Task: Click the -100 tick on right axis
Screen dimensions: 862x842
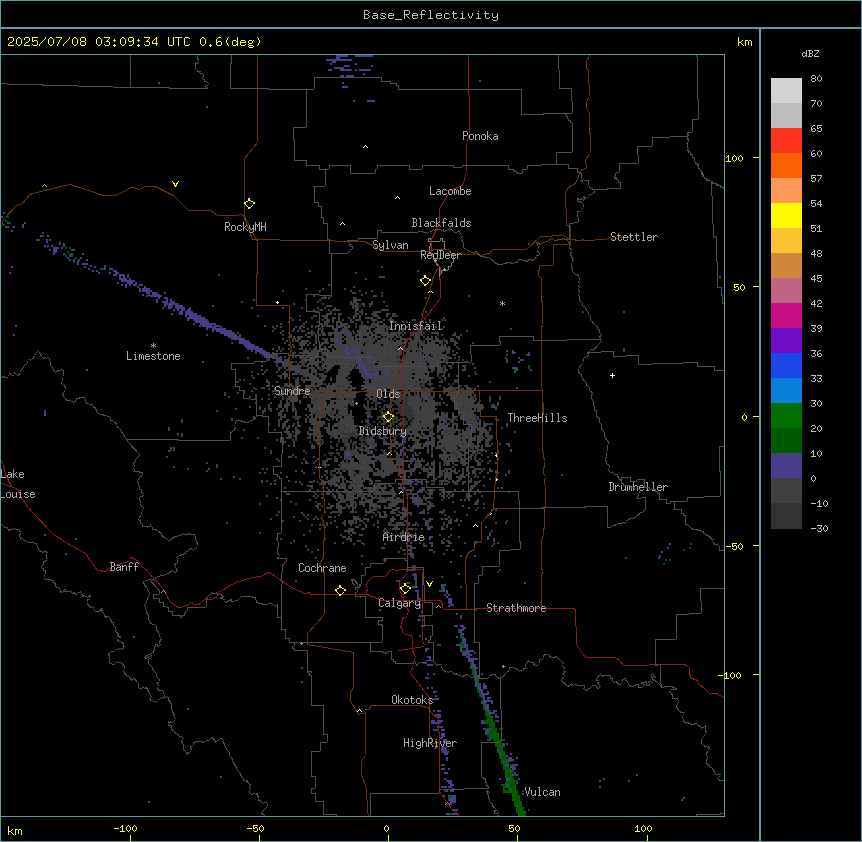Action: click(731, 675)
